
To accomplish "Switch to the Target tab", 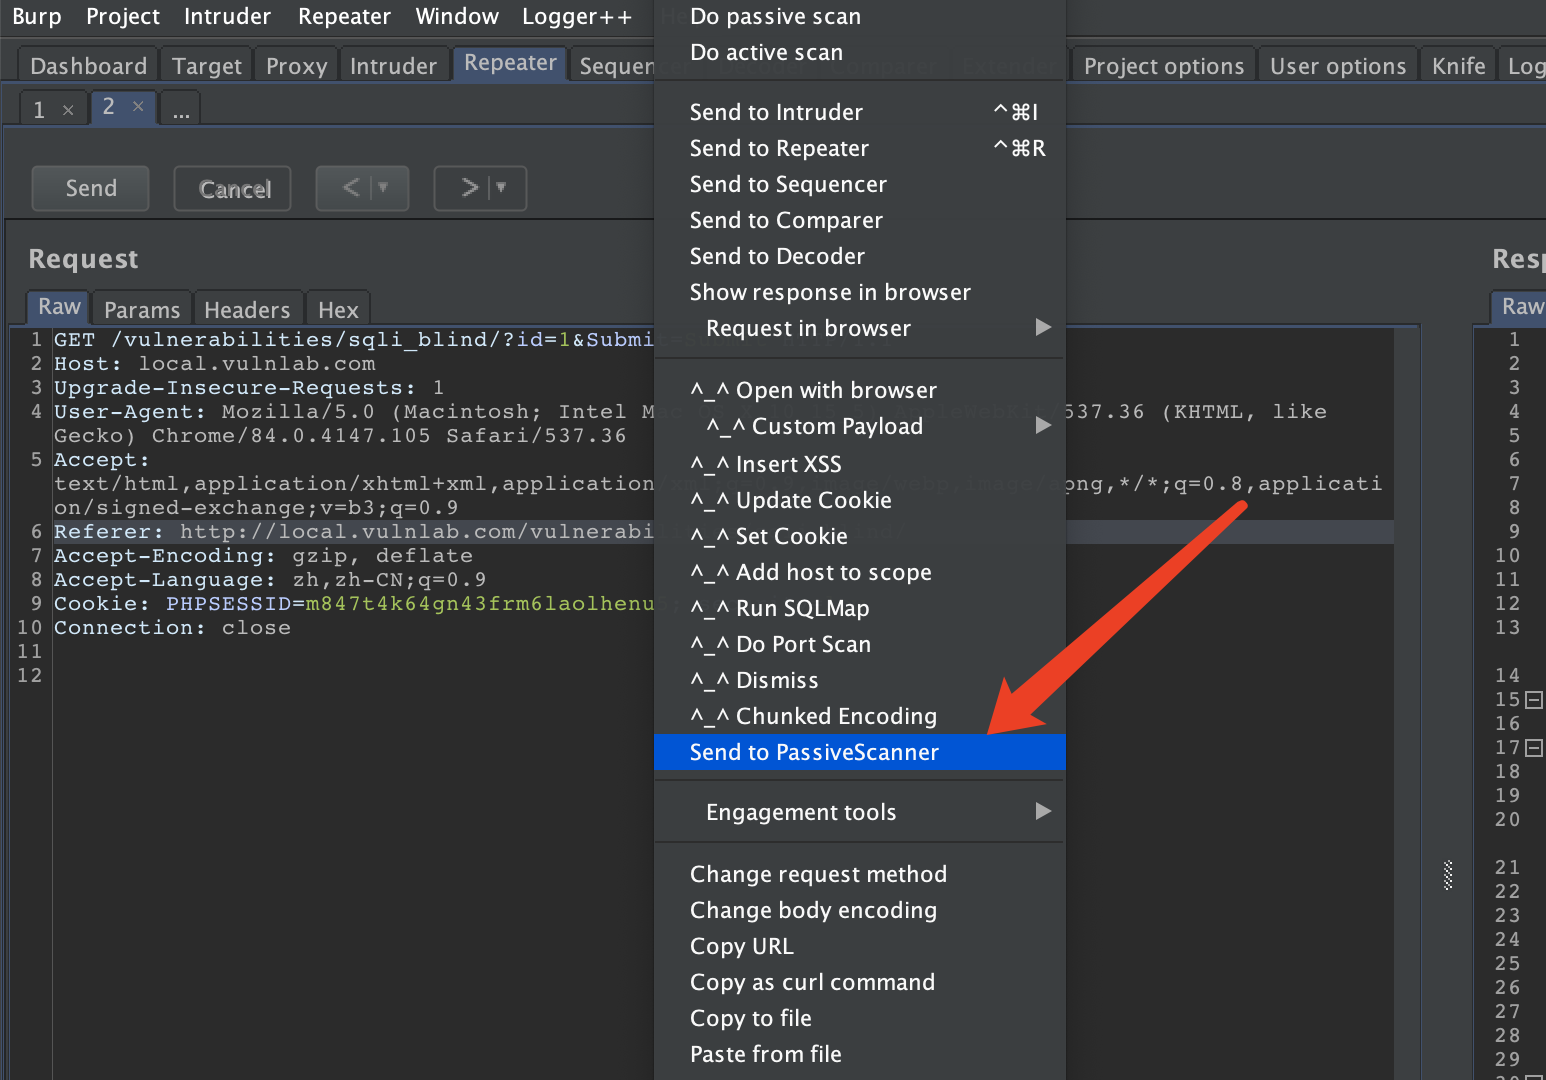I will point(206,66).
